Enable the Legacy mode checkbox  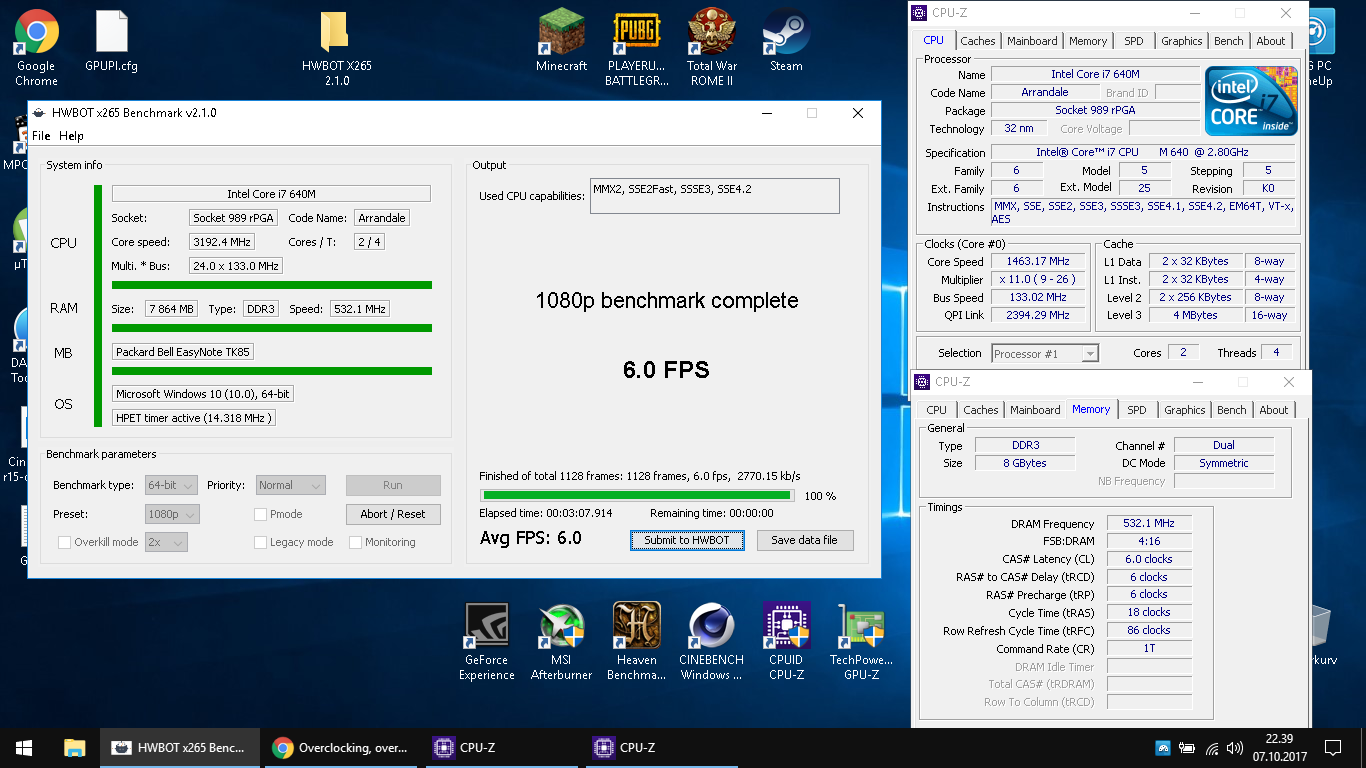click(260, 542)
